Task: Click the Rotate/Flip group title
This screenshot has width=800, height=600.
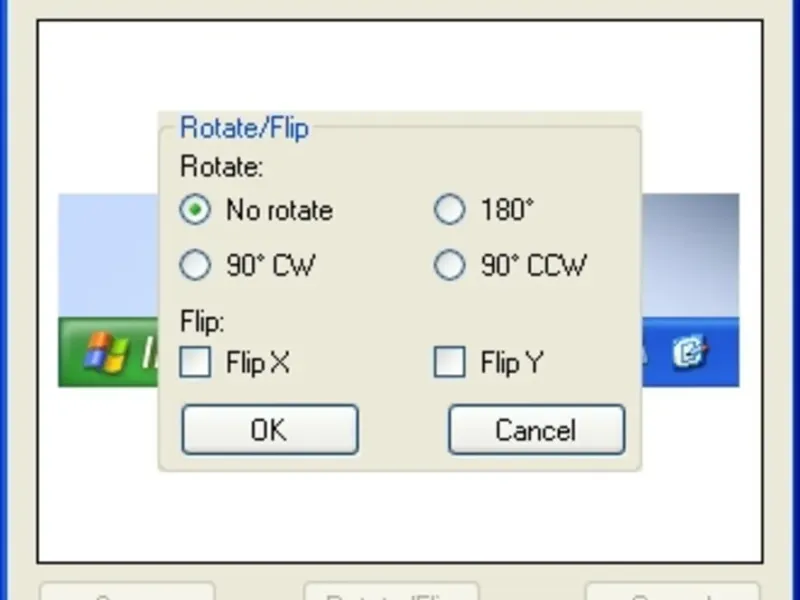Action: click(x=244, y=128)
